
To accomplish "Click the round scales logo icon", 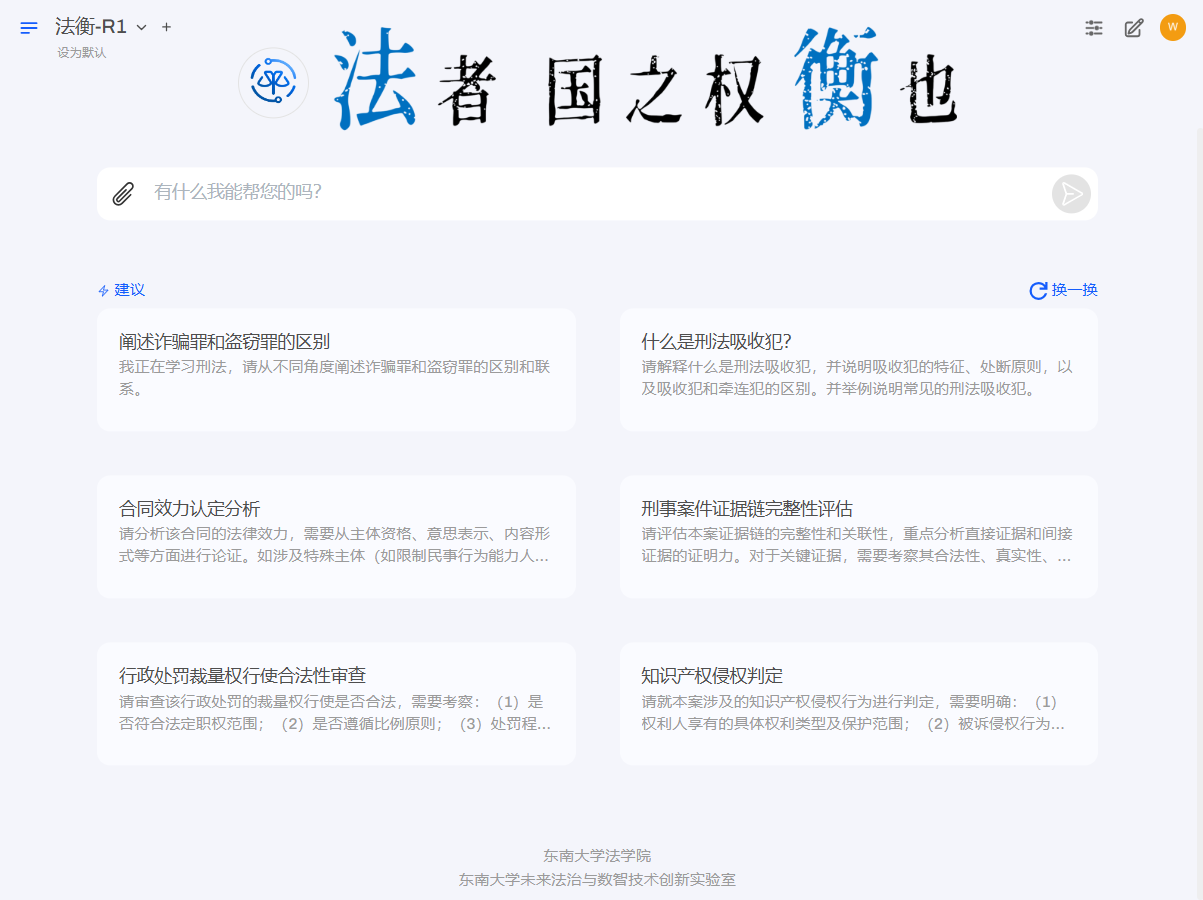I will coord(273,83).
